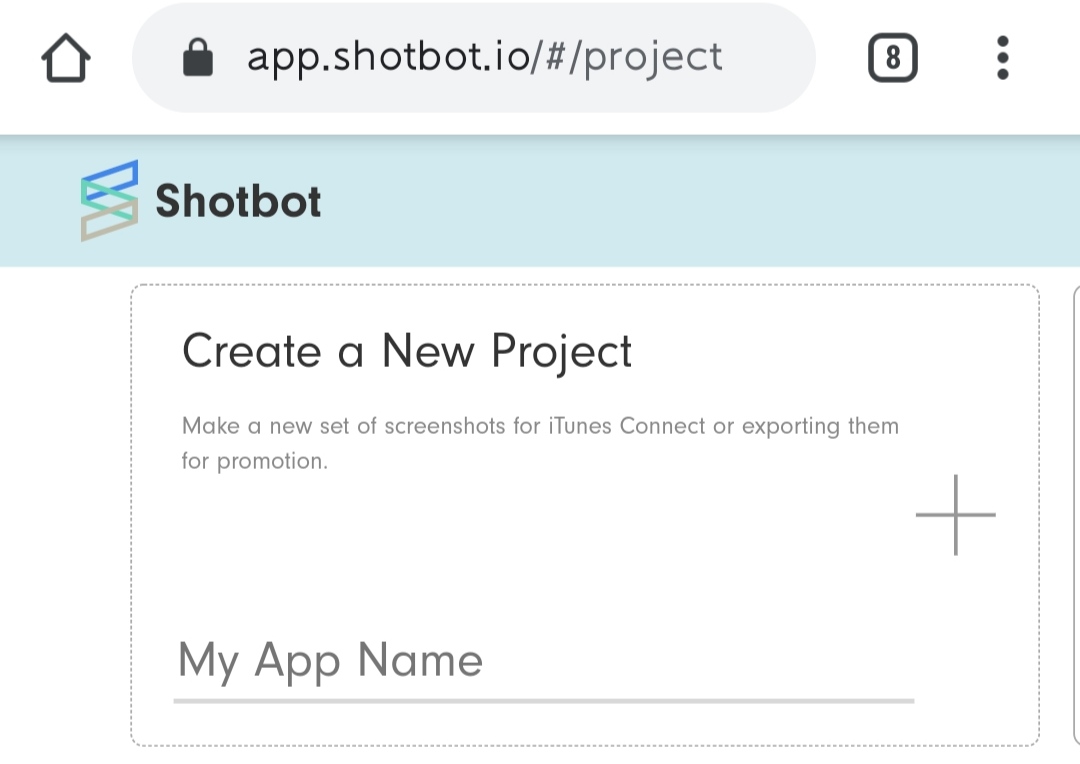Click the plus icon to create project
Image resolution: width=1080 pixels, height=764 pixels.
[955, 515]
